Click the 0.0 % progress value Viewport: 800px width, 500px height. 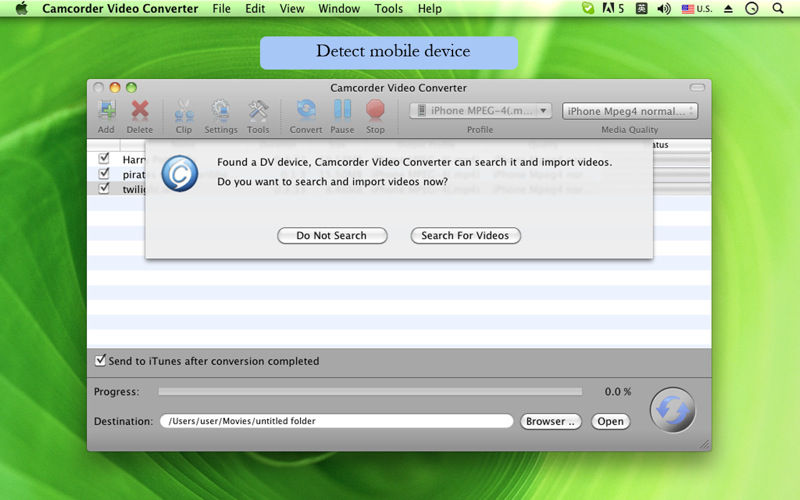pos(618,392)
